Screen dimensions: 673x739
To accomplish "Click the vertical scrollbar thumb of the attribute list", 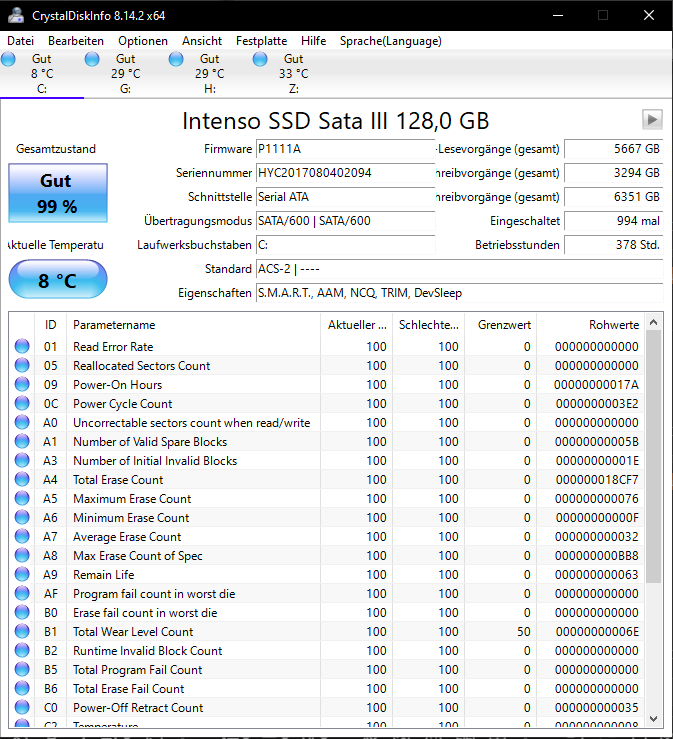I will click(x=653, y=457).
